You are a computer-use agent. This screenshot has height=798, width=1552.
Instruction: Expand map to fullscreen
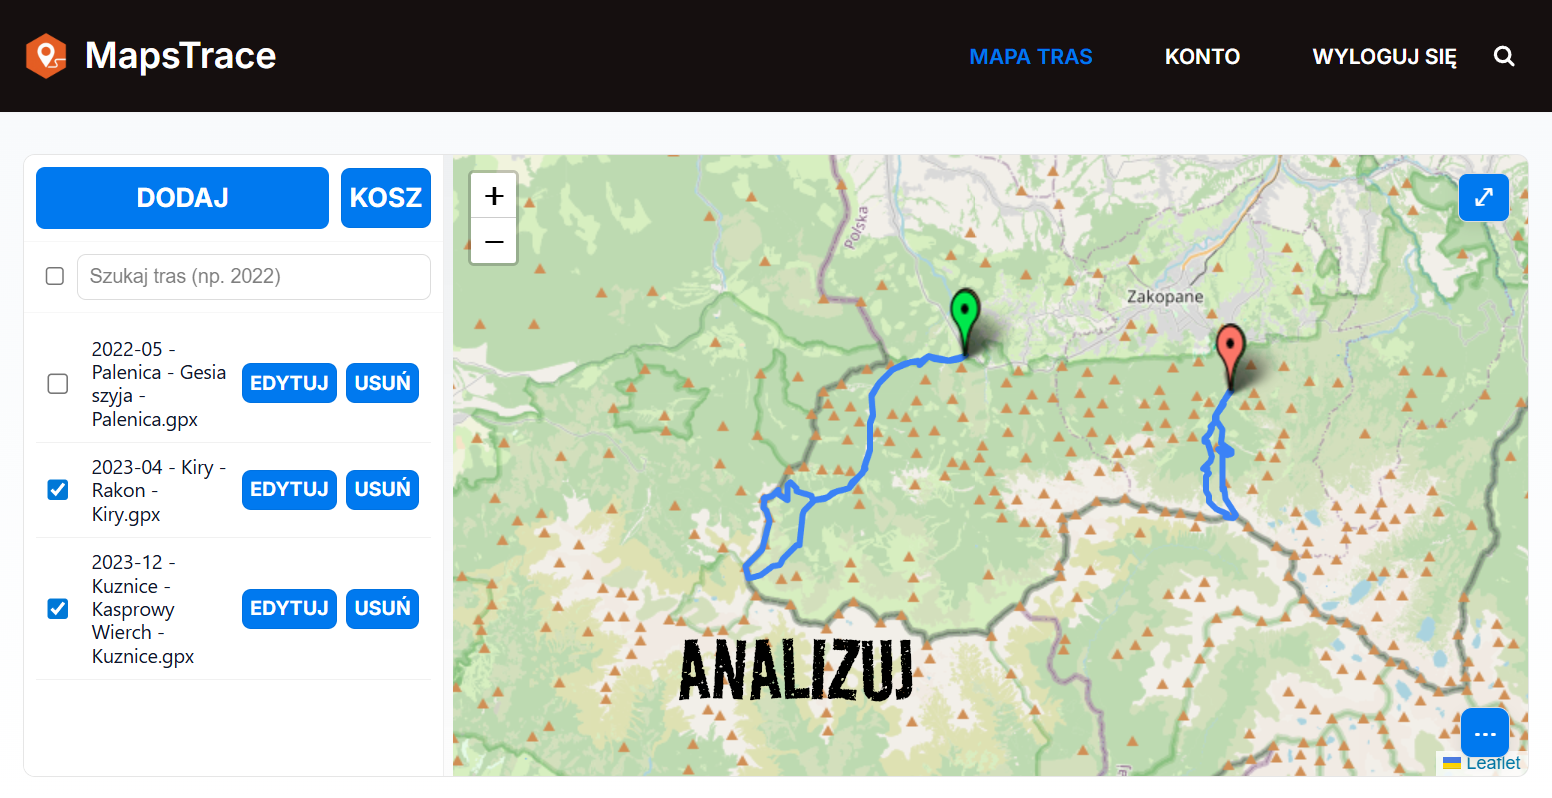[1484, 197]
